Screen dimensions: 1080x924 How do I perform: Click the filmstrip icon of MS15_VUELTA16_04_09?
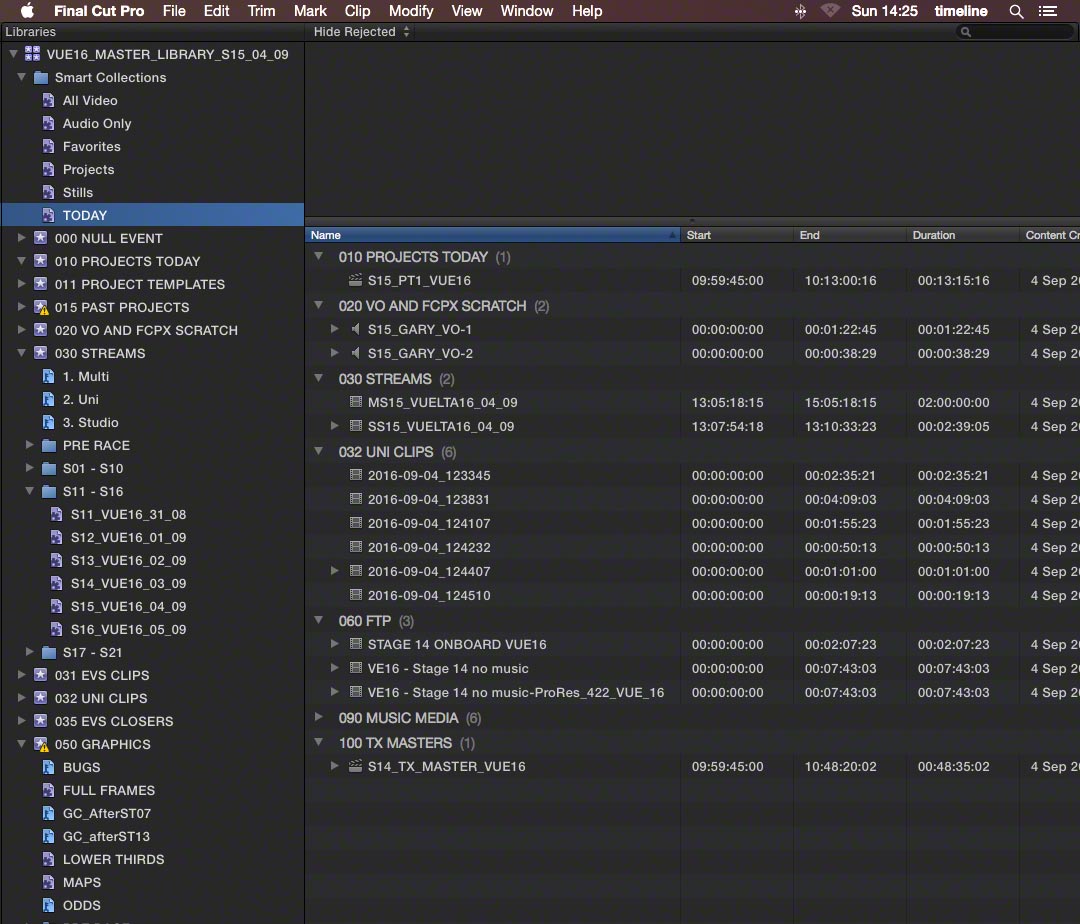tap(355, 402)
